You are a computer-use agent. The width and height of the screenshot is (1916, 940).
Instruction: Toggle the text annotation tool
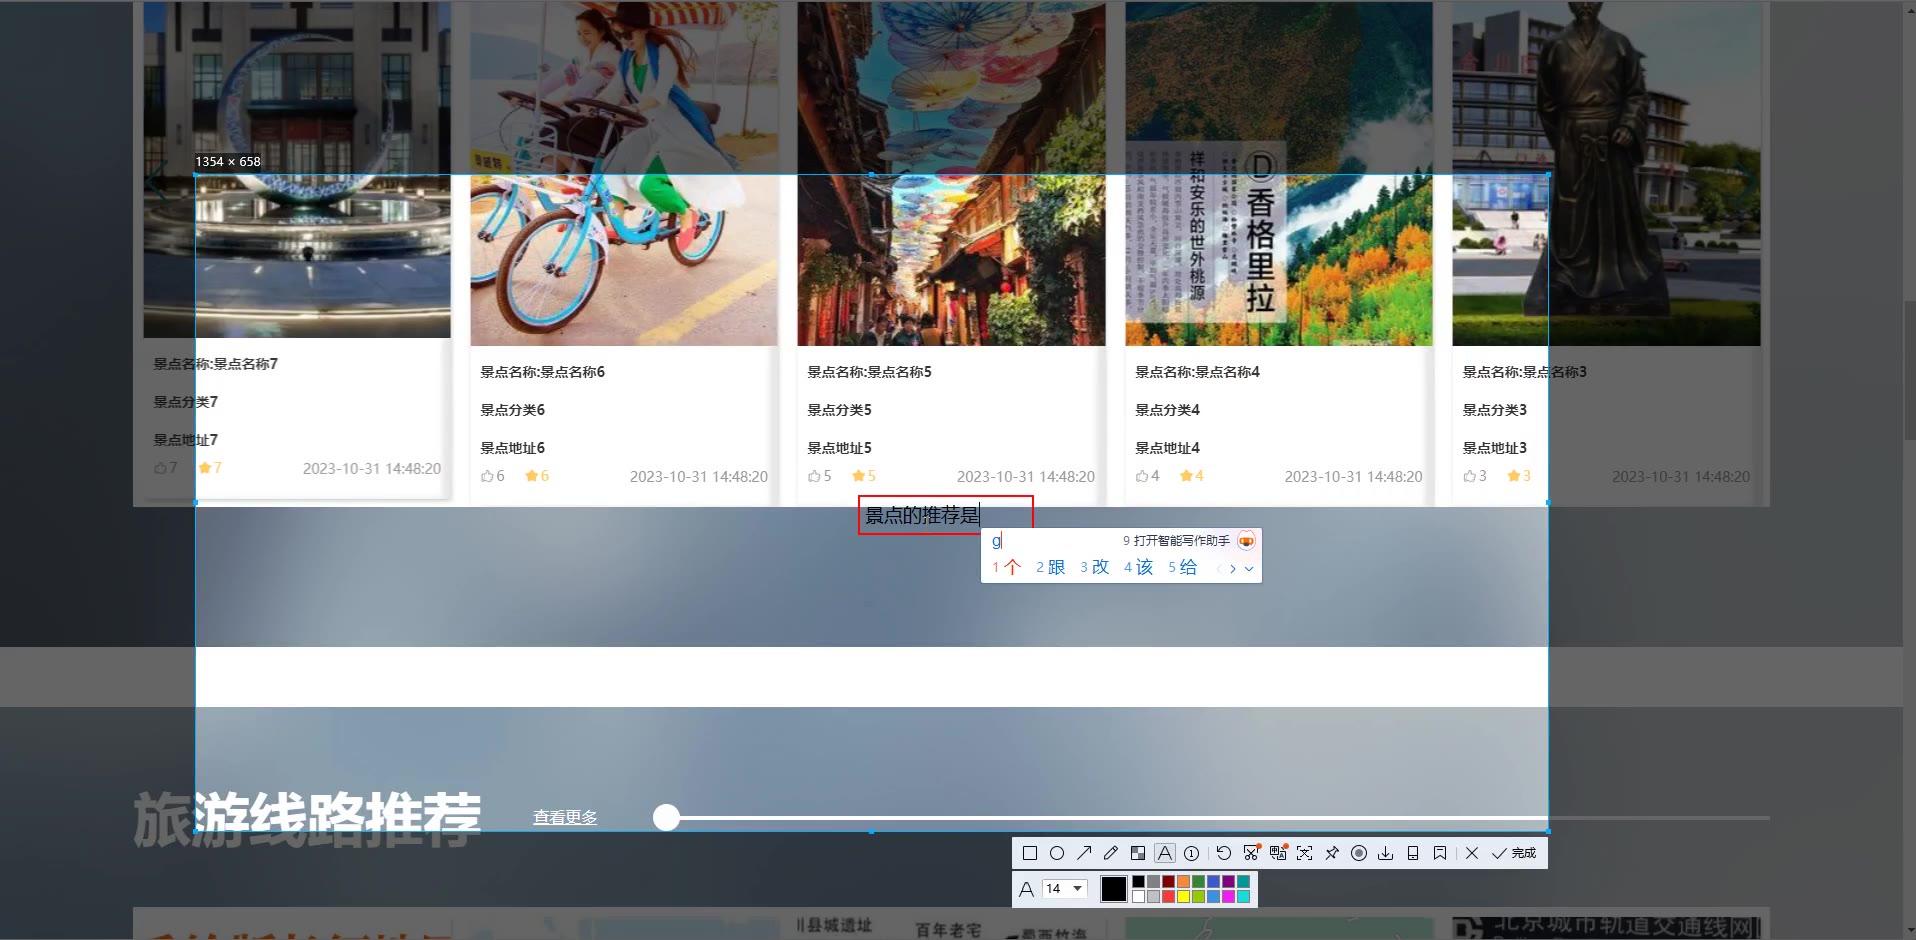click(1165, 853)
